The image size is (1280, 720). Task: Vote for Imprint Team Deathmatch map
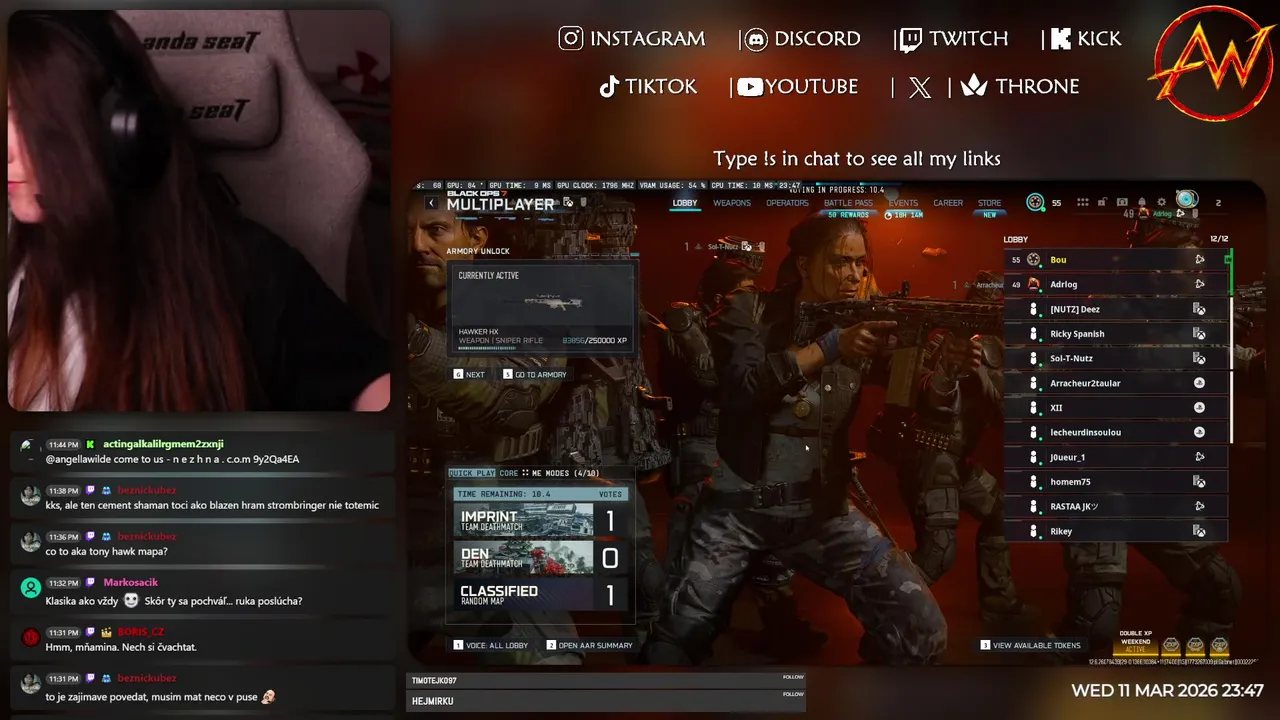(541, 519)
